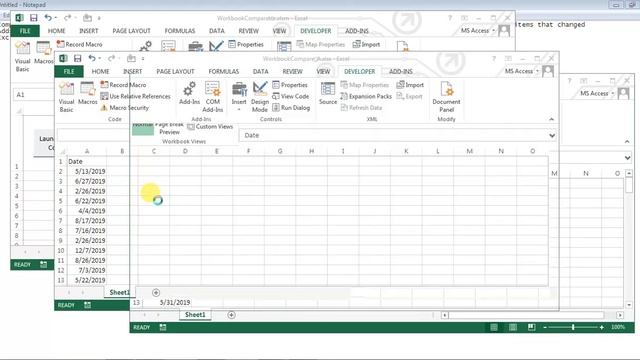Click Name Box showing A1 in back window
Screen dimensions: 640x360
point(34,95)
